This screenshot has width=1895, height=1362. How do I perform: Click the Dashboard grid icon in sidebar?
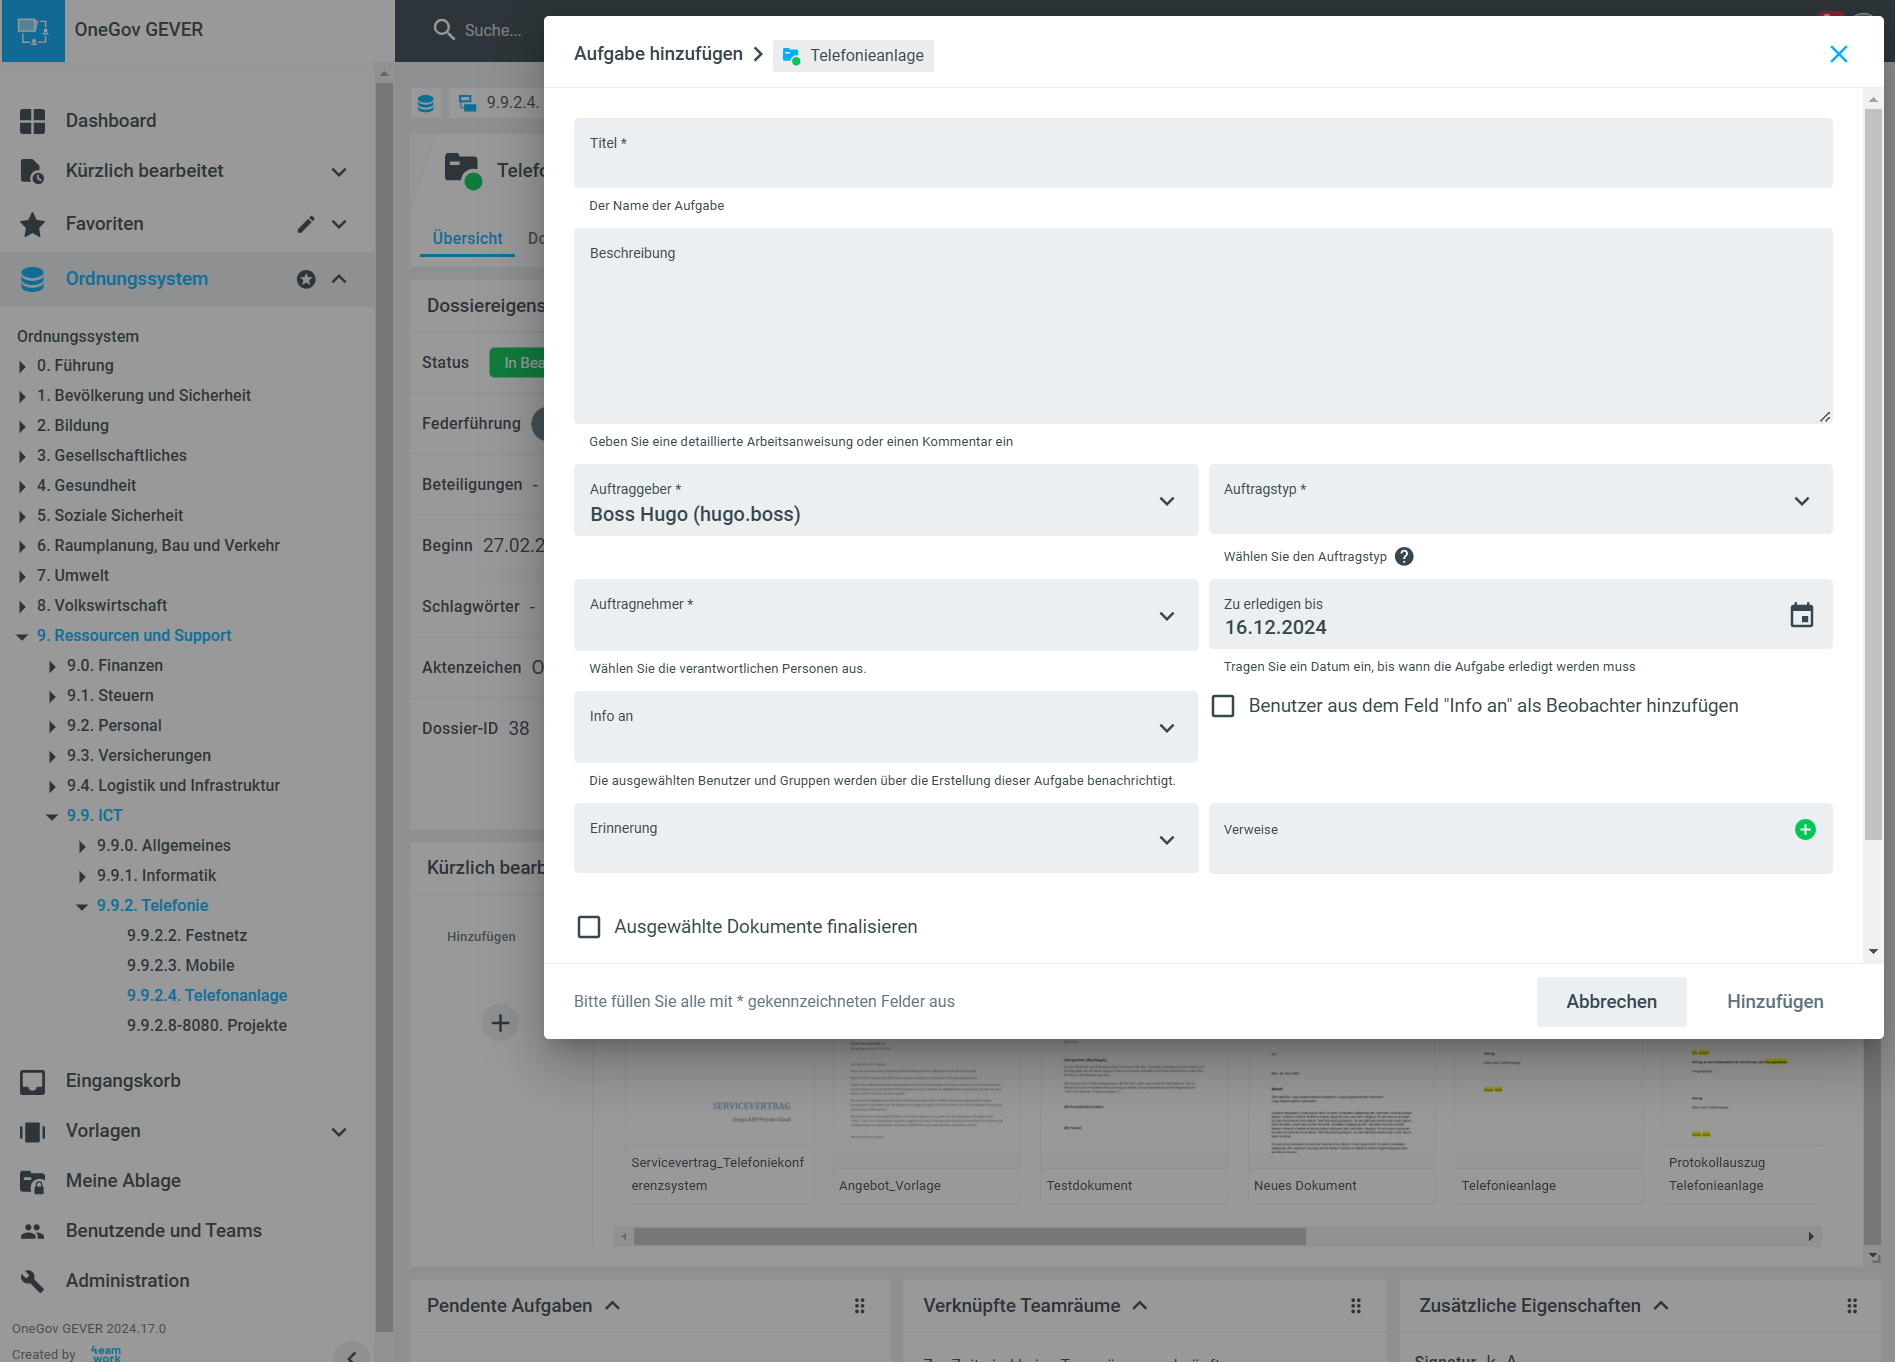click(32, 121)
